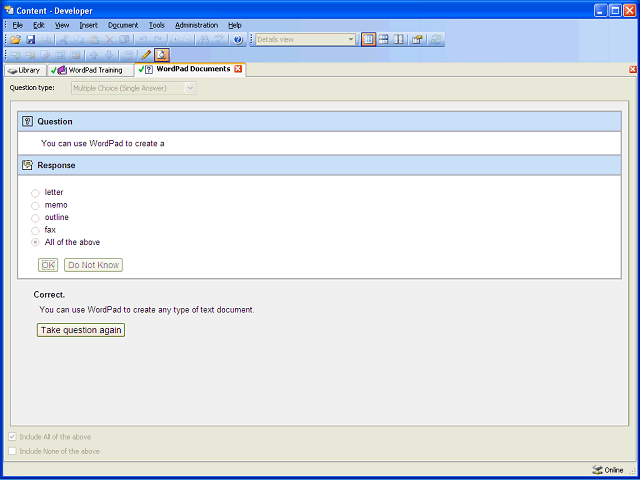The width and height of the screenshot is (640, 480).
Task: Redo the last action
Action: tap(158, 40)
